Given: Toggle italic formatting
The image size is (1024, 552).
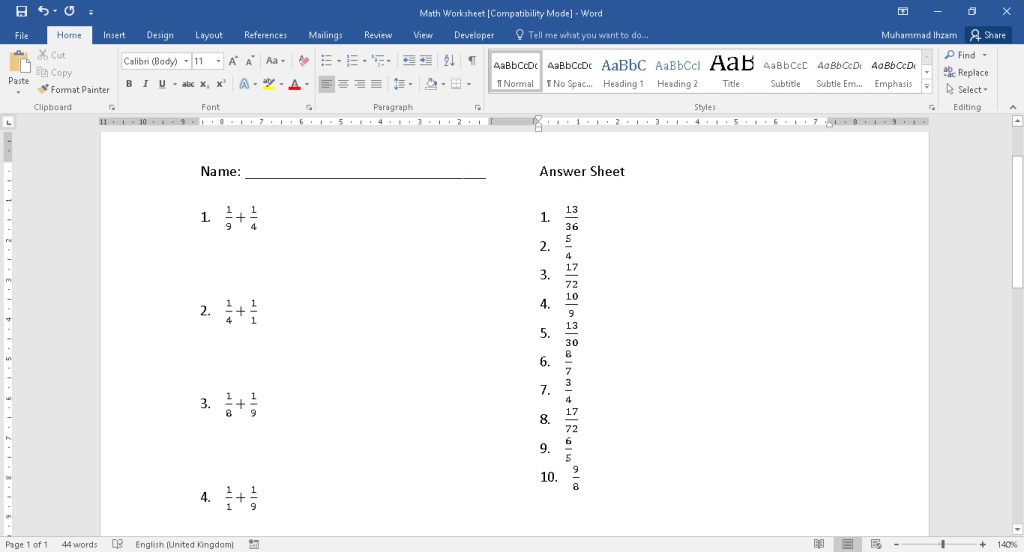Looking at the screenshot, I should [145, 84].
